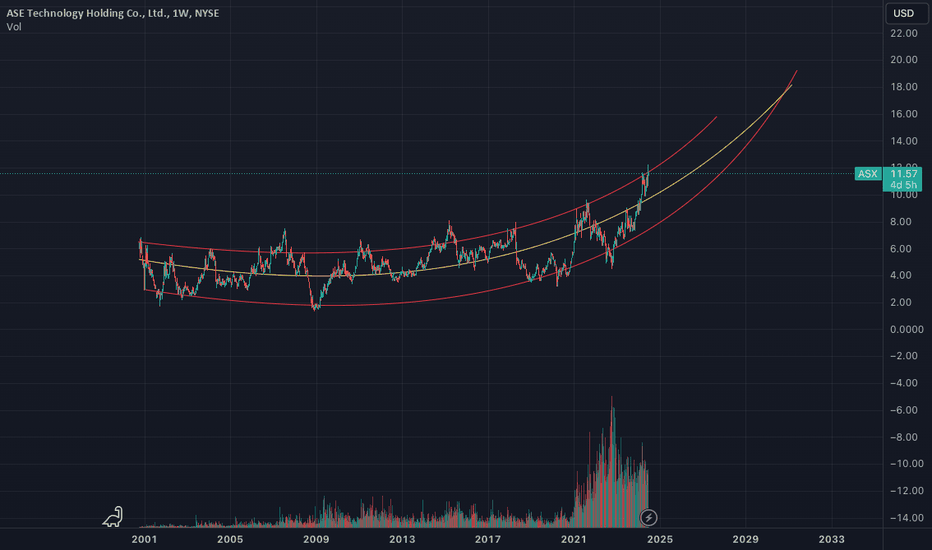Click the 2021 label on time axis
The image size is (932, 550).
pos(574,539)
